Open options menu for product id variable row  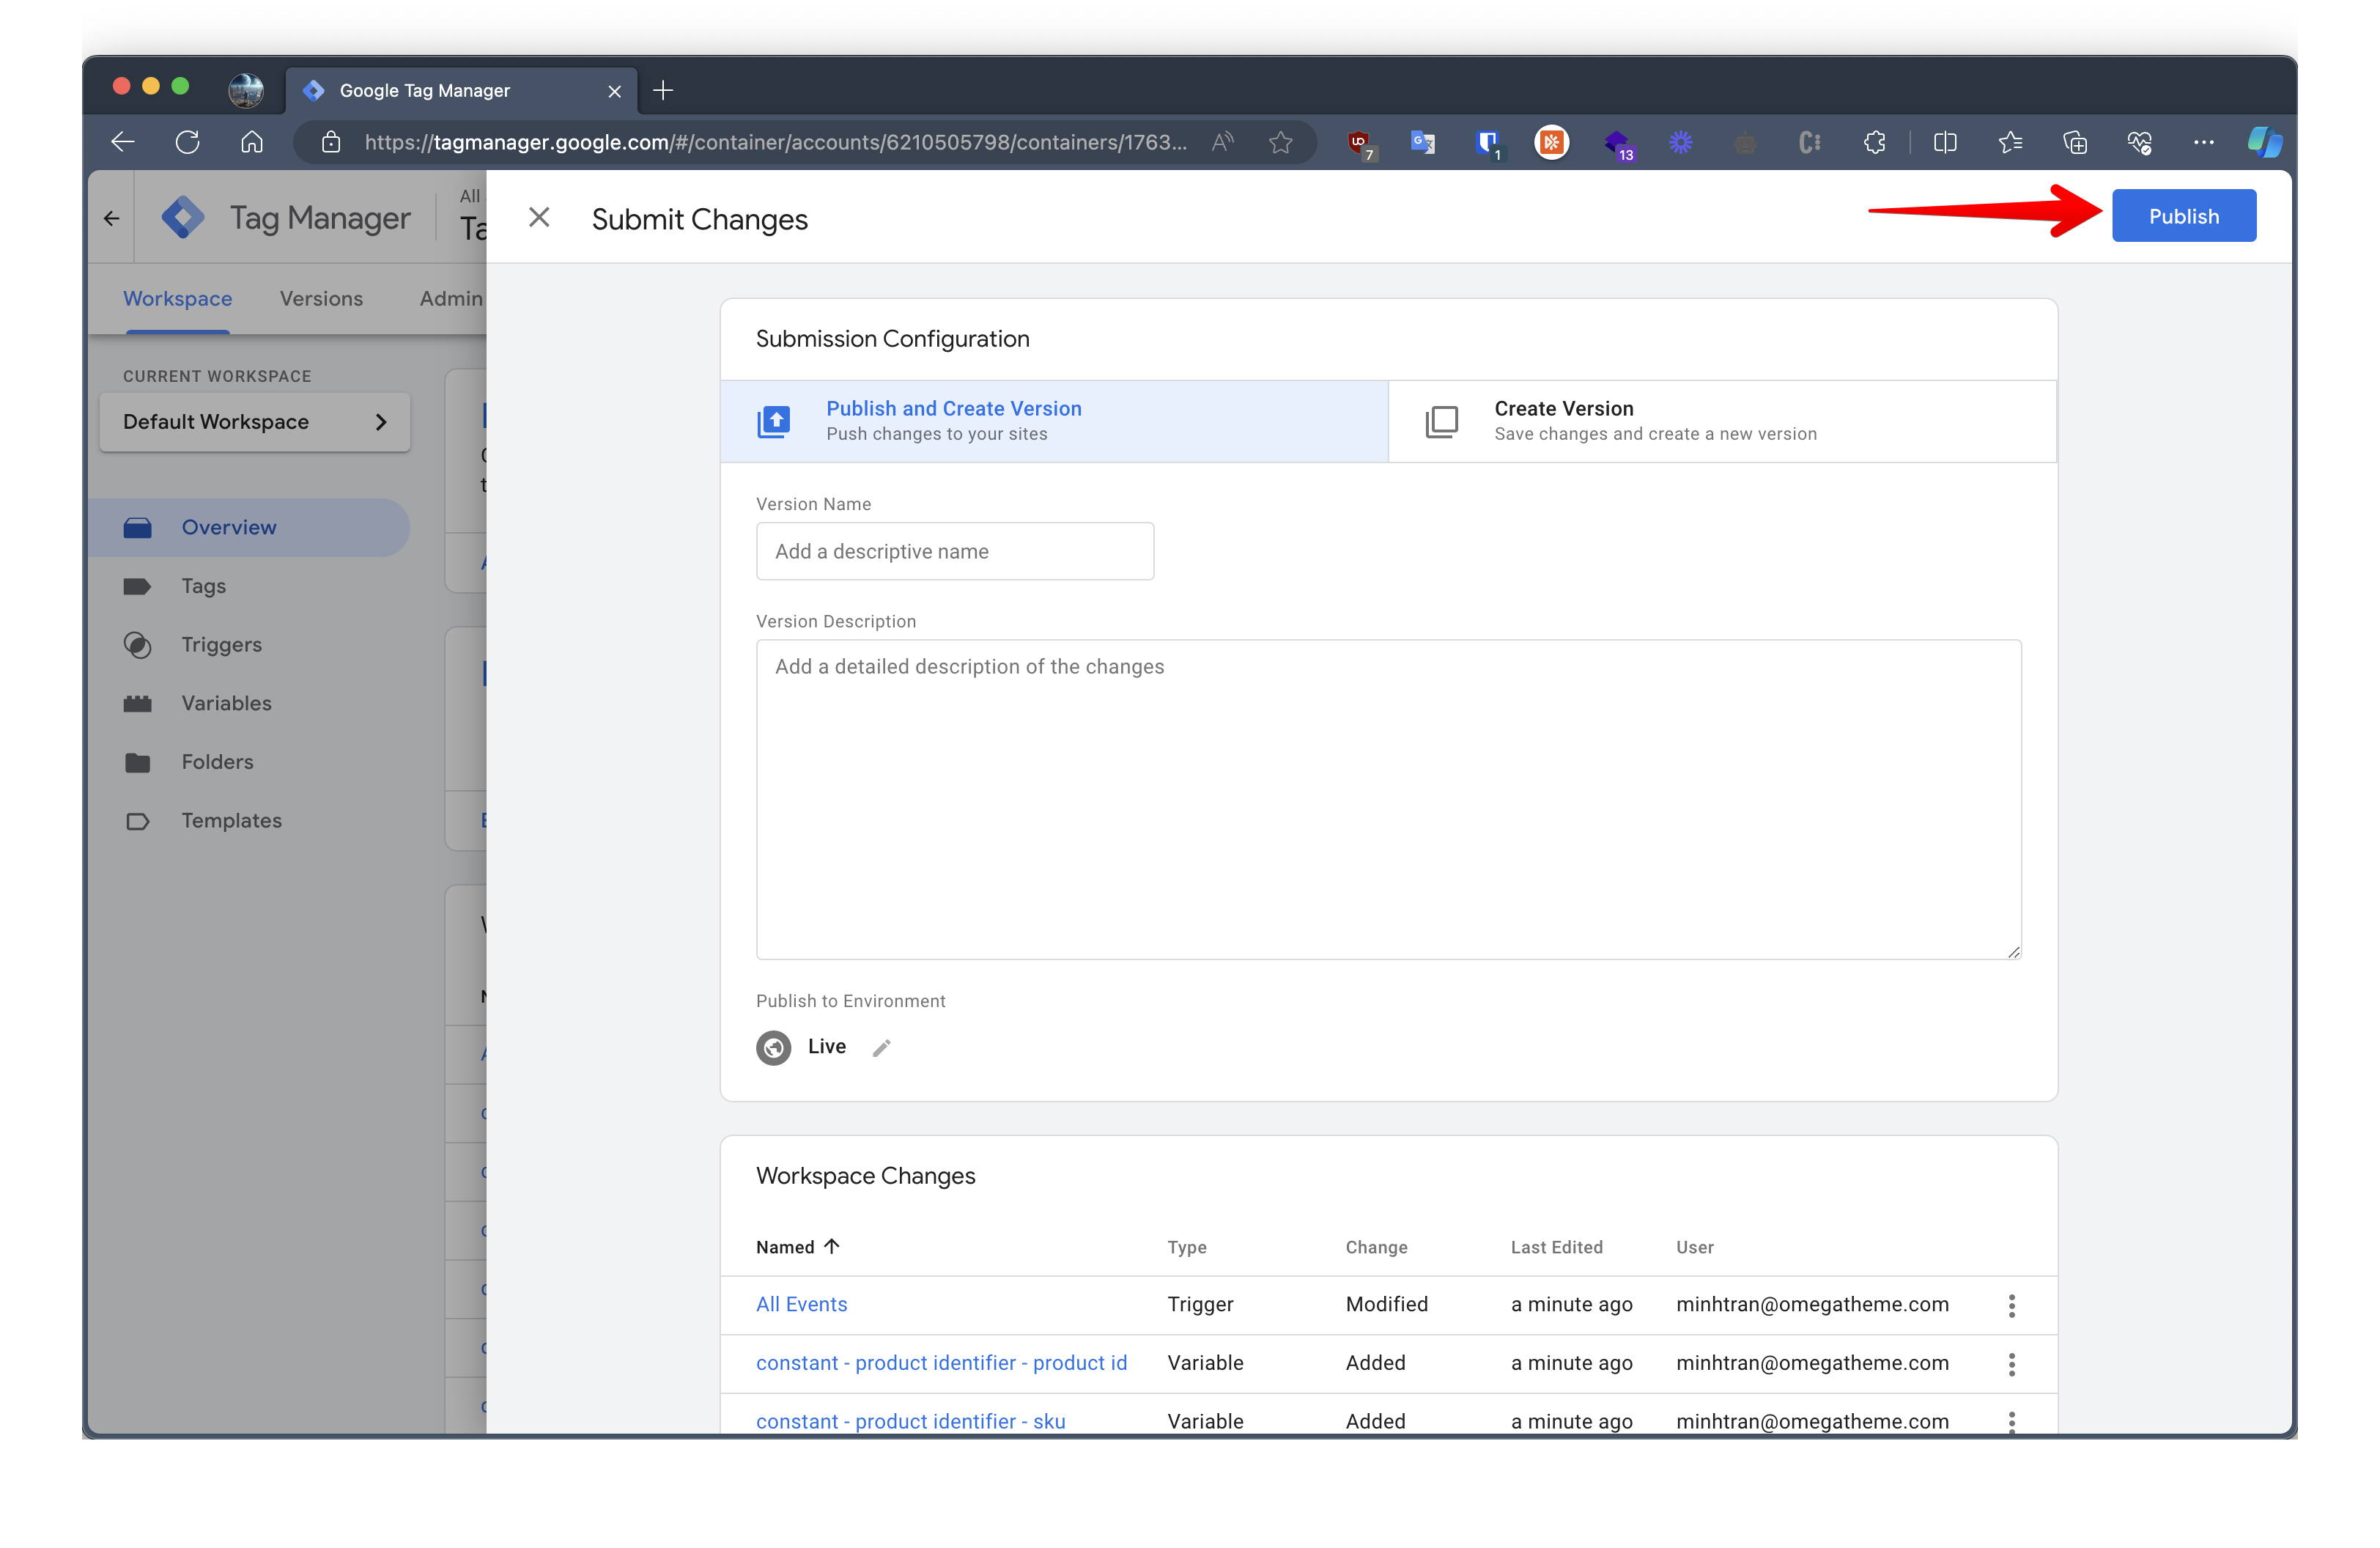click(x=2011, y=1364)
